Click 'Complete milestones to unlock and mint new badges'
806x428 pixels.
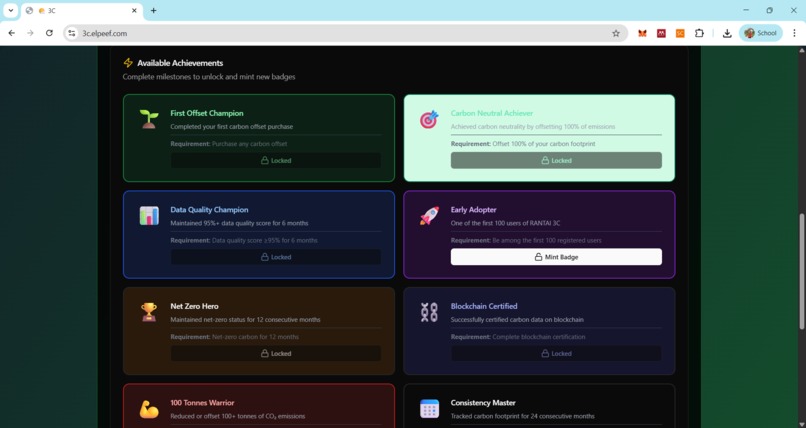(x=209, y=77)
